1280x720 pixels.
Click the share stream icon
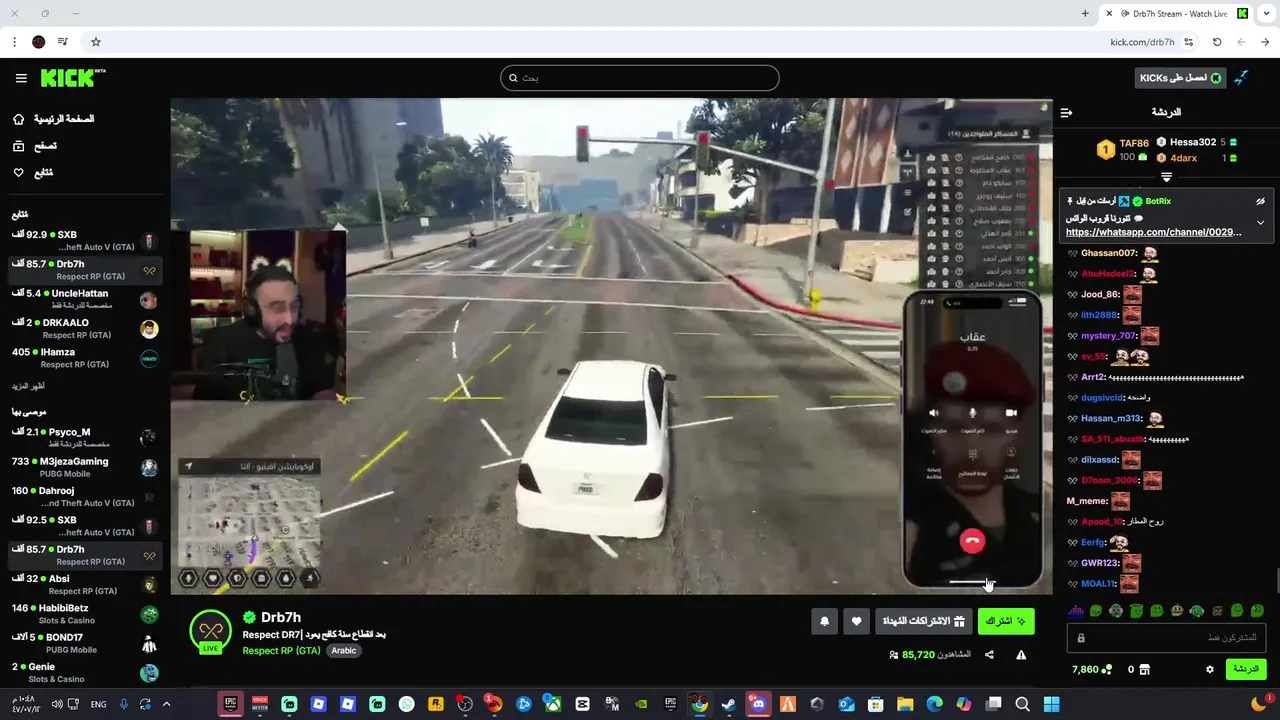point(989,655)
